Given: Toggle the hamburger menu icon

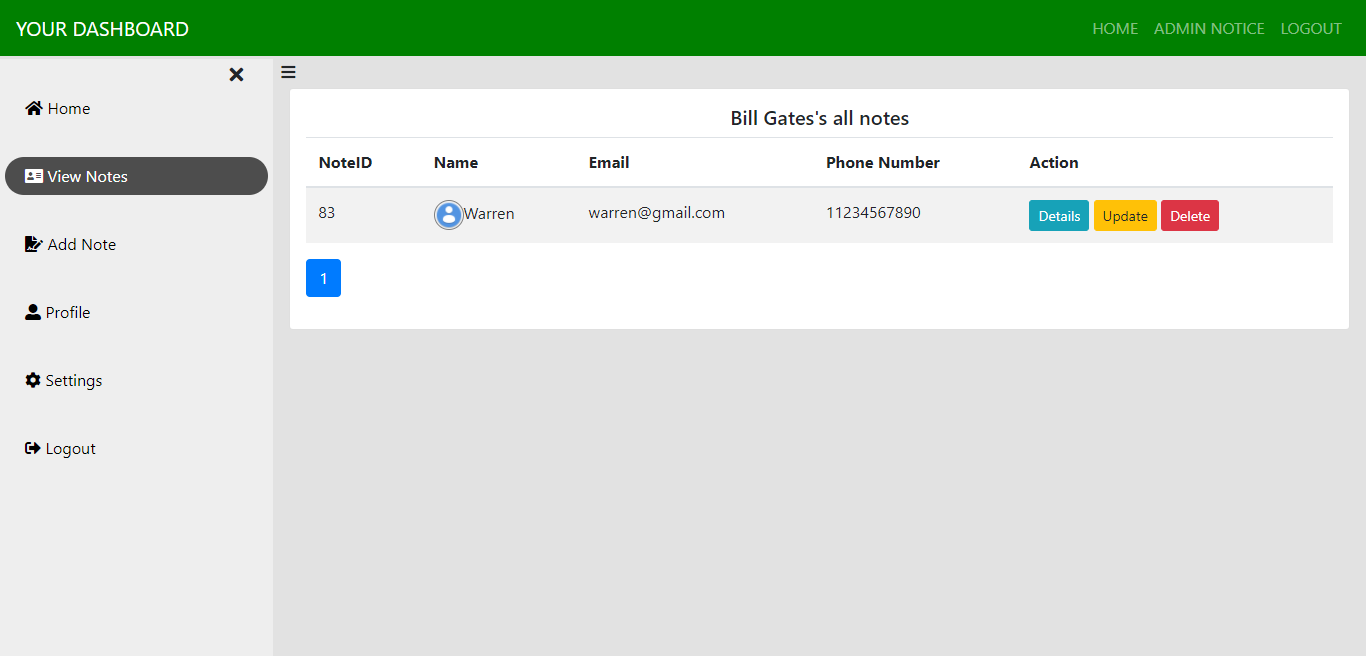Looking at the screenshot, I should 288,72.
